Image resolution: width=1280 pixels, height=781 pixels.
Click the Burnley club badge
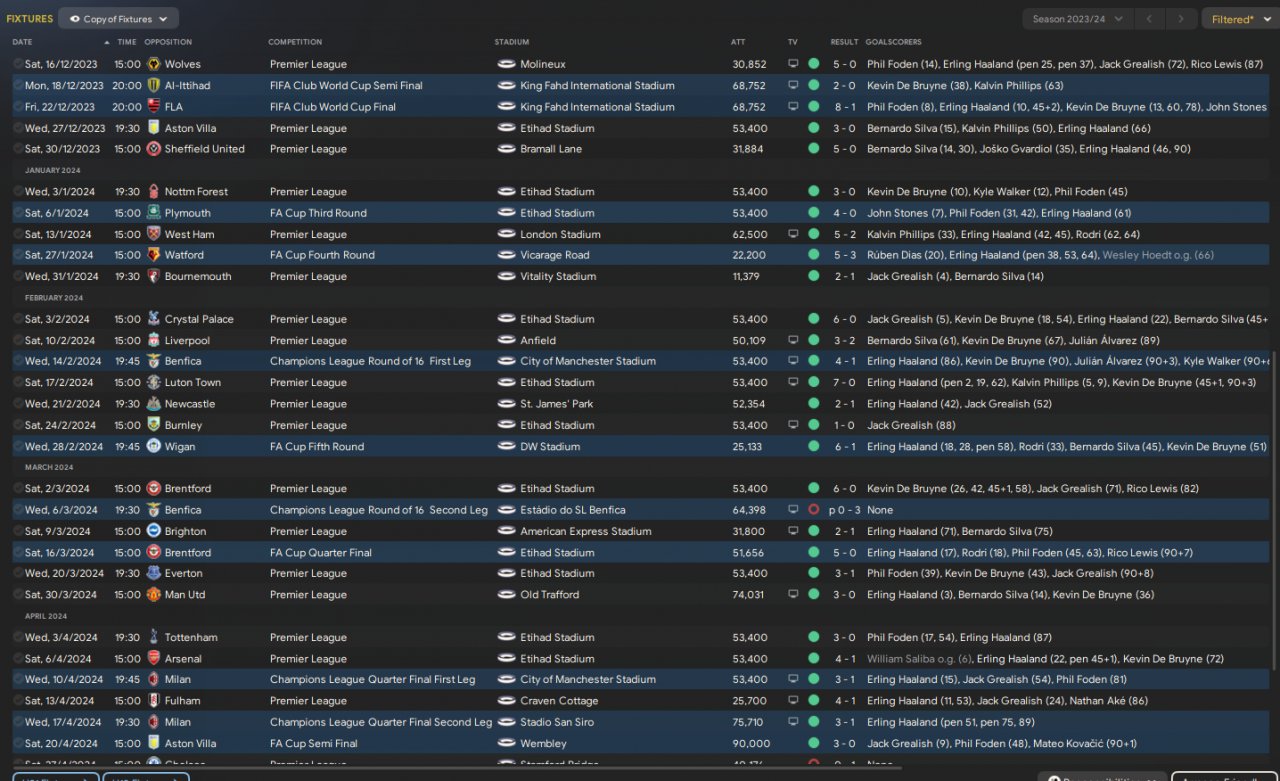point(154,425)
